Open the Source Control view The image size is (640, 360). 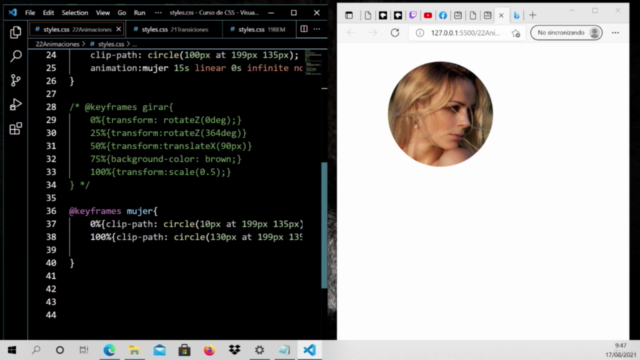16,80
